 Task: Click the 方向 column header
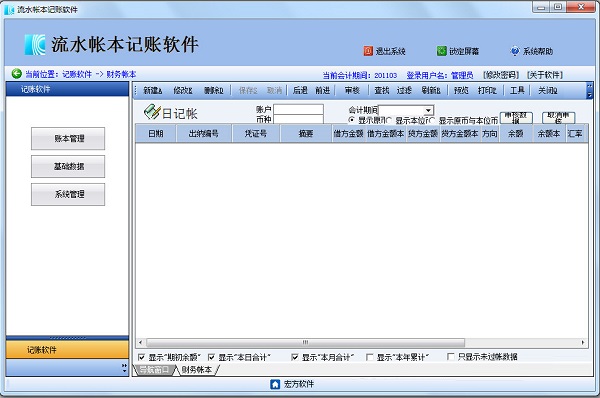(x=489, y=134)
